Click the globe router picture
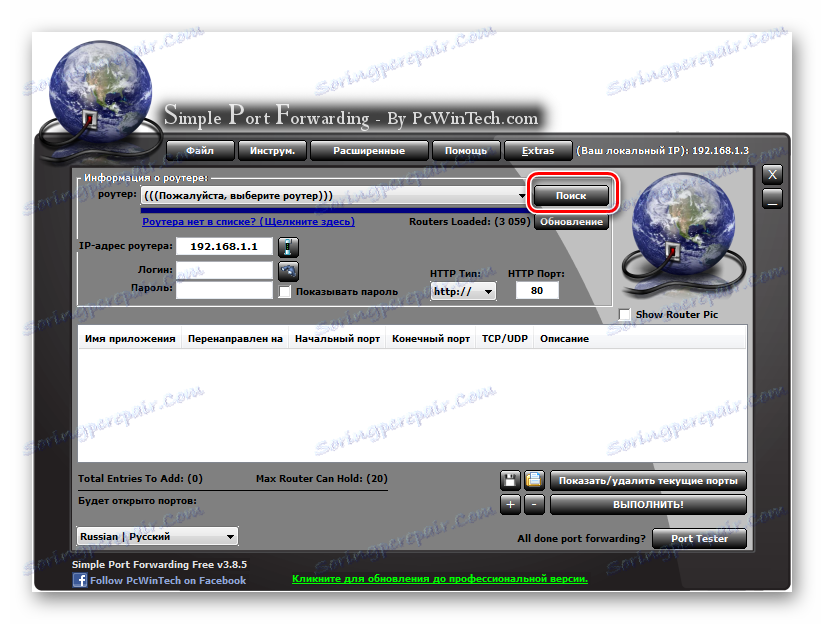 684,233
